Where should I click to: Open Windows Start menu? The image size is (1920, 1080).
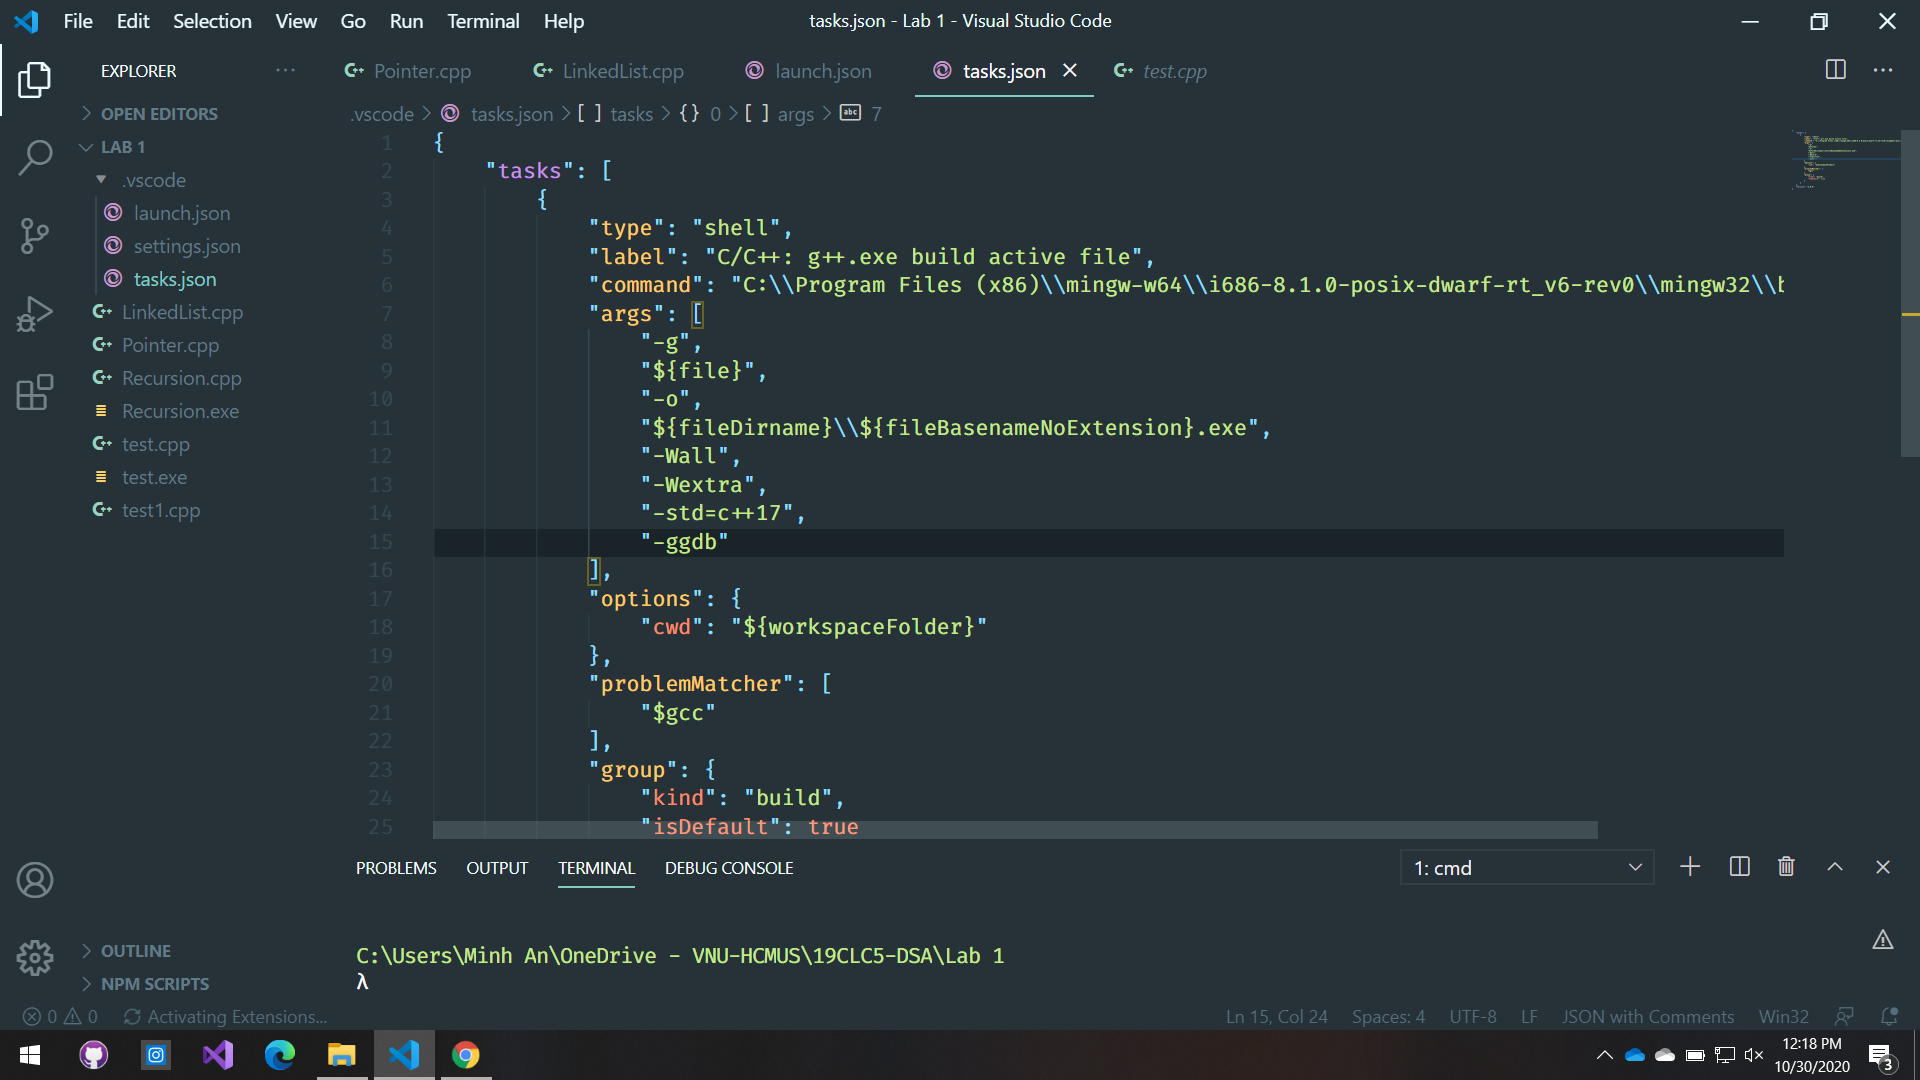click(30, 1055)
